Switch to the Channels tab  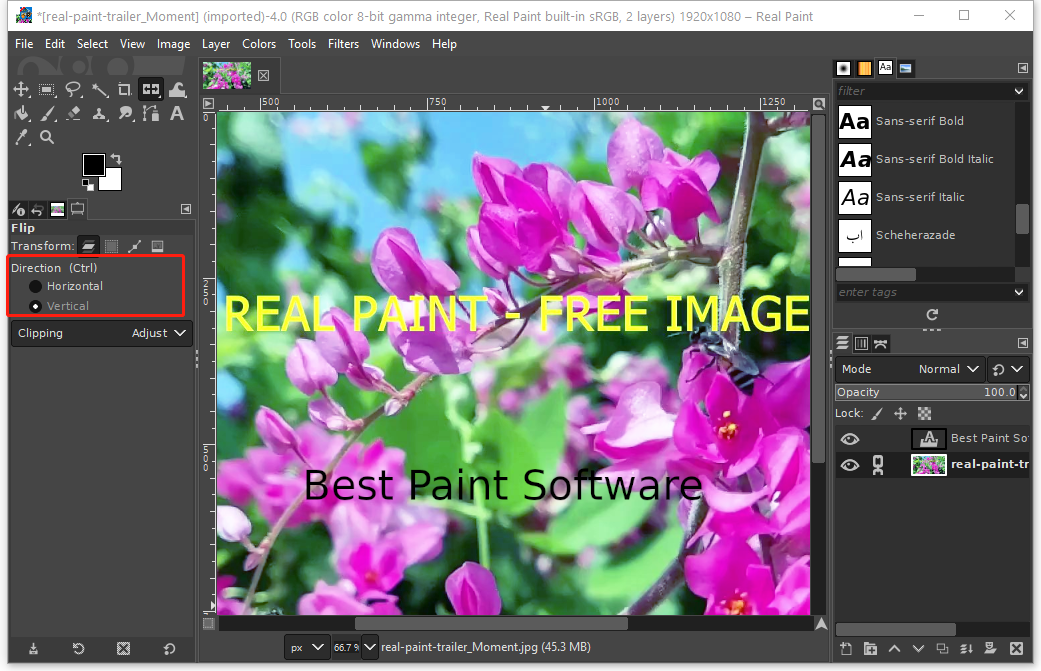coord(861,343)
